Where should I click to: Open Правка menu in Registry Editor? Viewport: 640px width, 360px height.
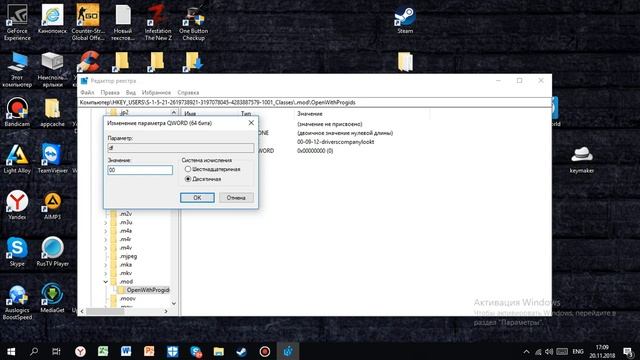pyautogui.click(x=110, y=93)
